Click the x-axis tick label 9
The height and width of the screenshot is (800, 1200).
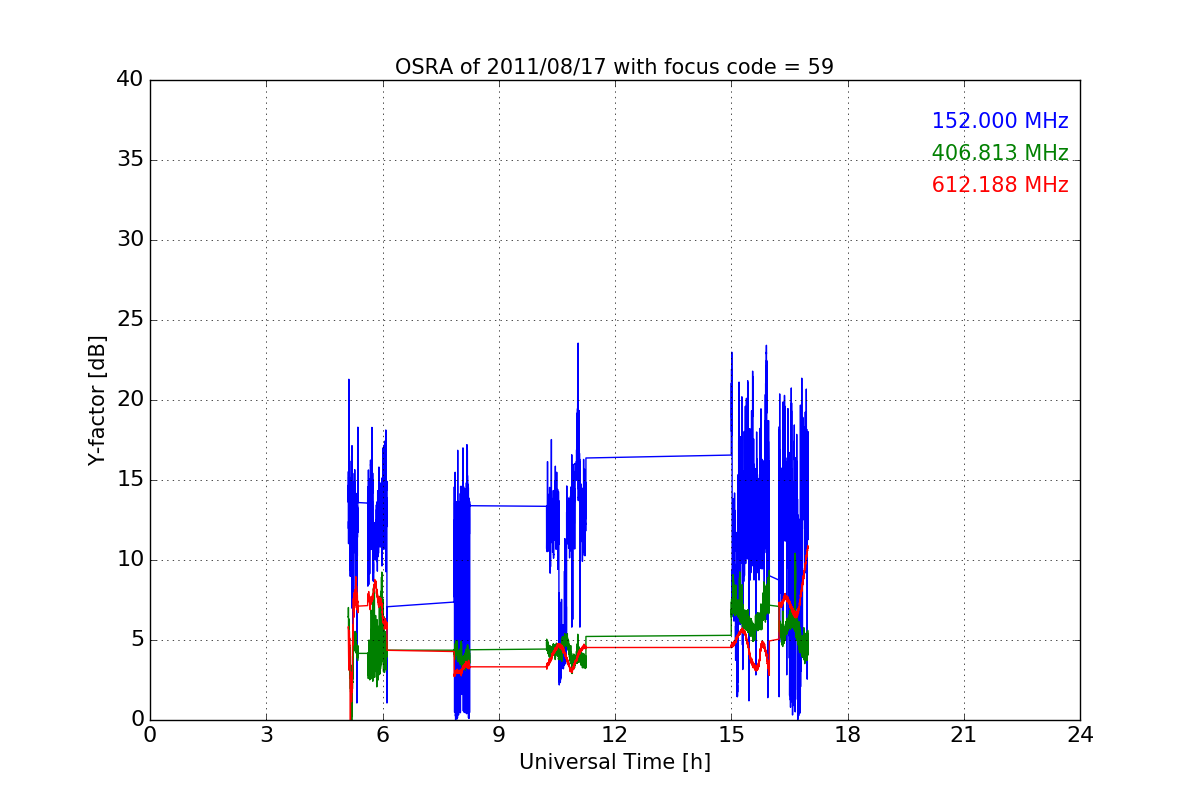(x=499, y=735)
